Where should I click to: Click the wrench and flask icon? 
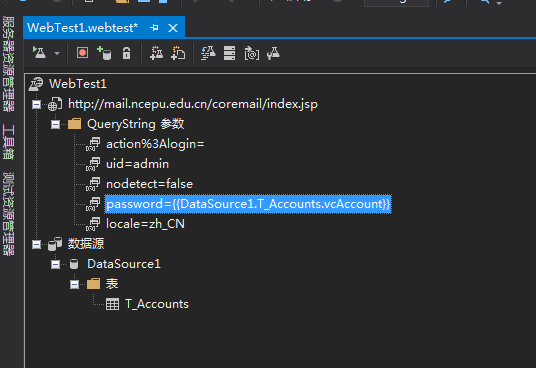(273, 53)
